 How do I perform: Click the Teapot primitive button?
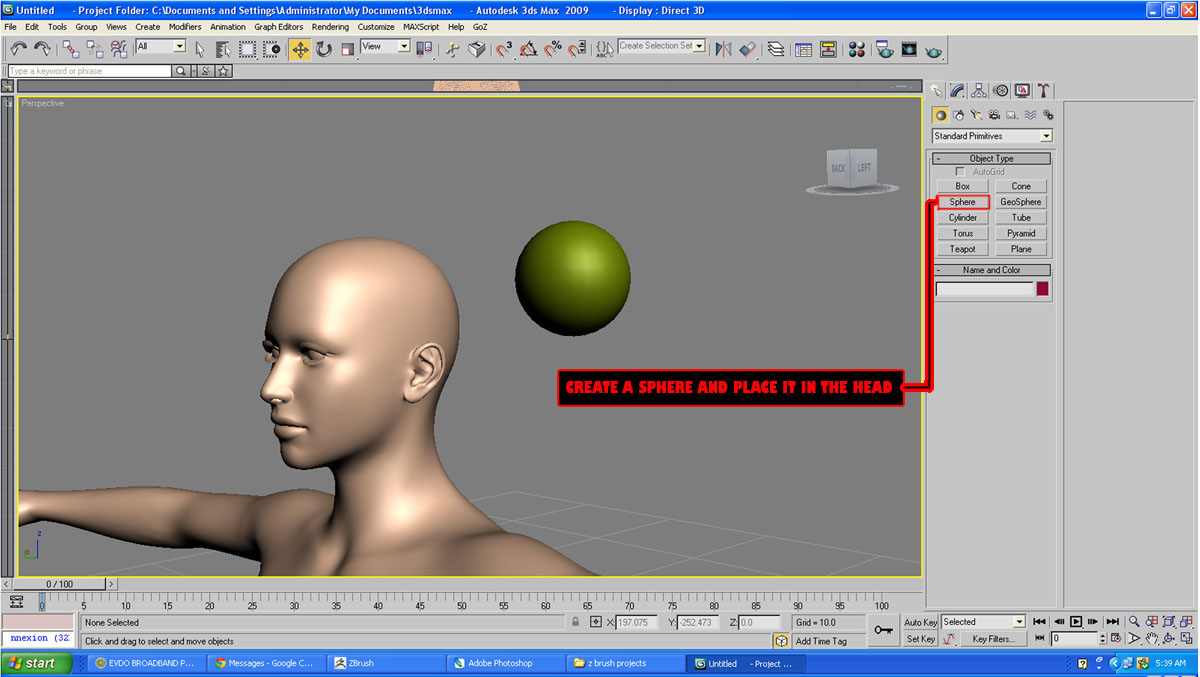962,249
